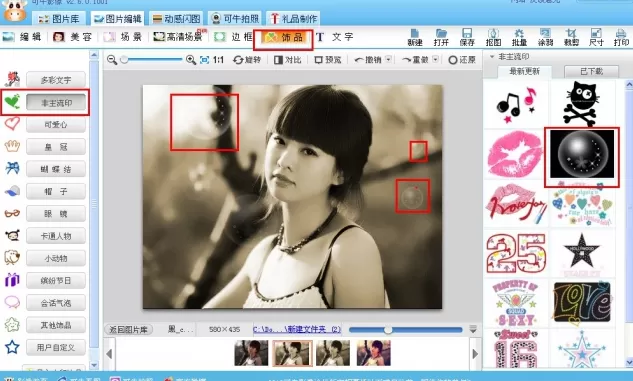This screenshot has height=381, width=633.
Task: Pick the glass bubble sphere sticker
Action: 582,154
